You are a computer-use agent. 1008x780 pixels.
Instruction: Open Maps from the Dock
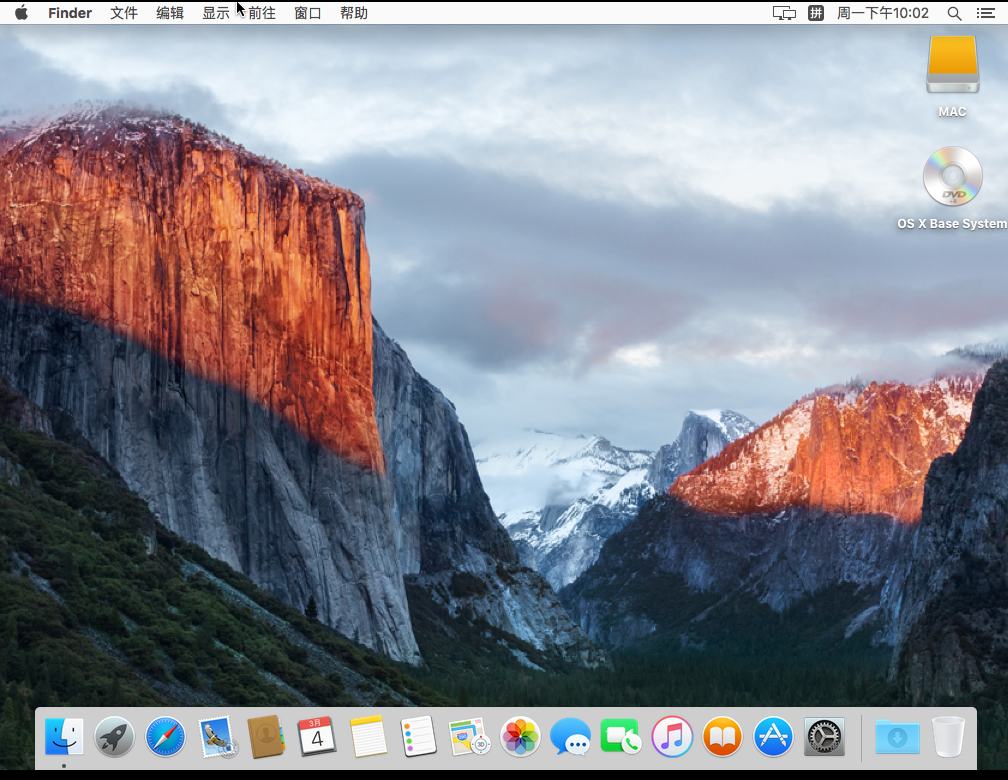[468, 737]
